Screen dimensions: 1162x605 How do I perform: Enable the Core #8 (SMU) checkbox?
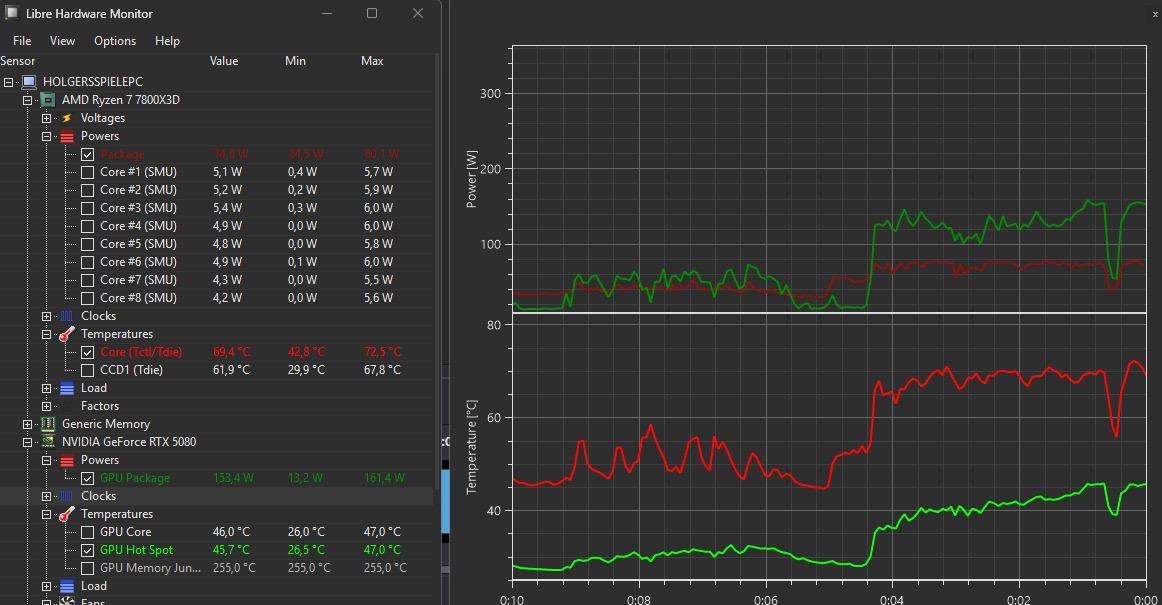[87, 298]
